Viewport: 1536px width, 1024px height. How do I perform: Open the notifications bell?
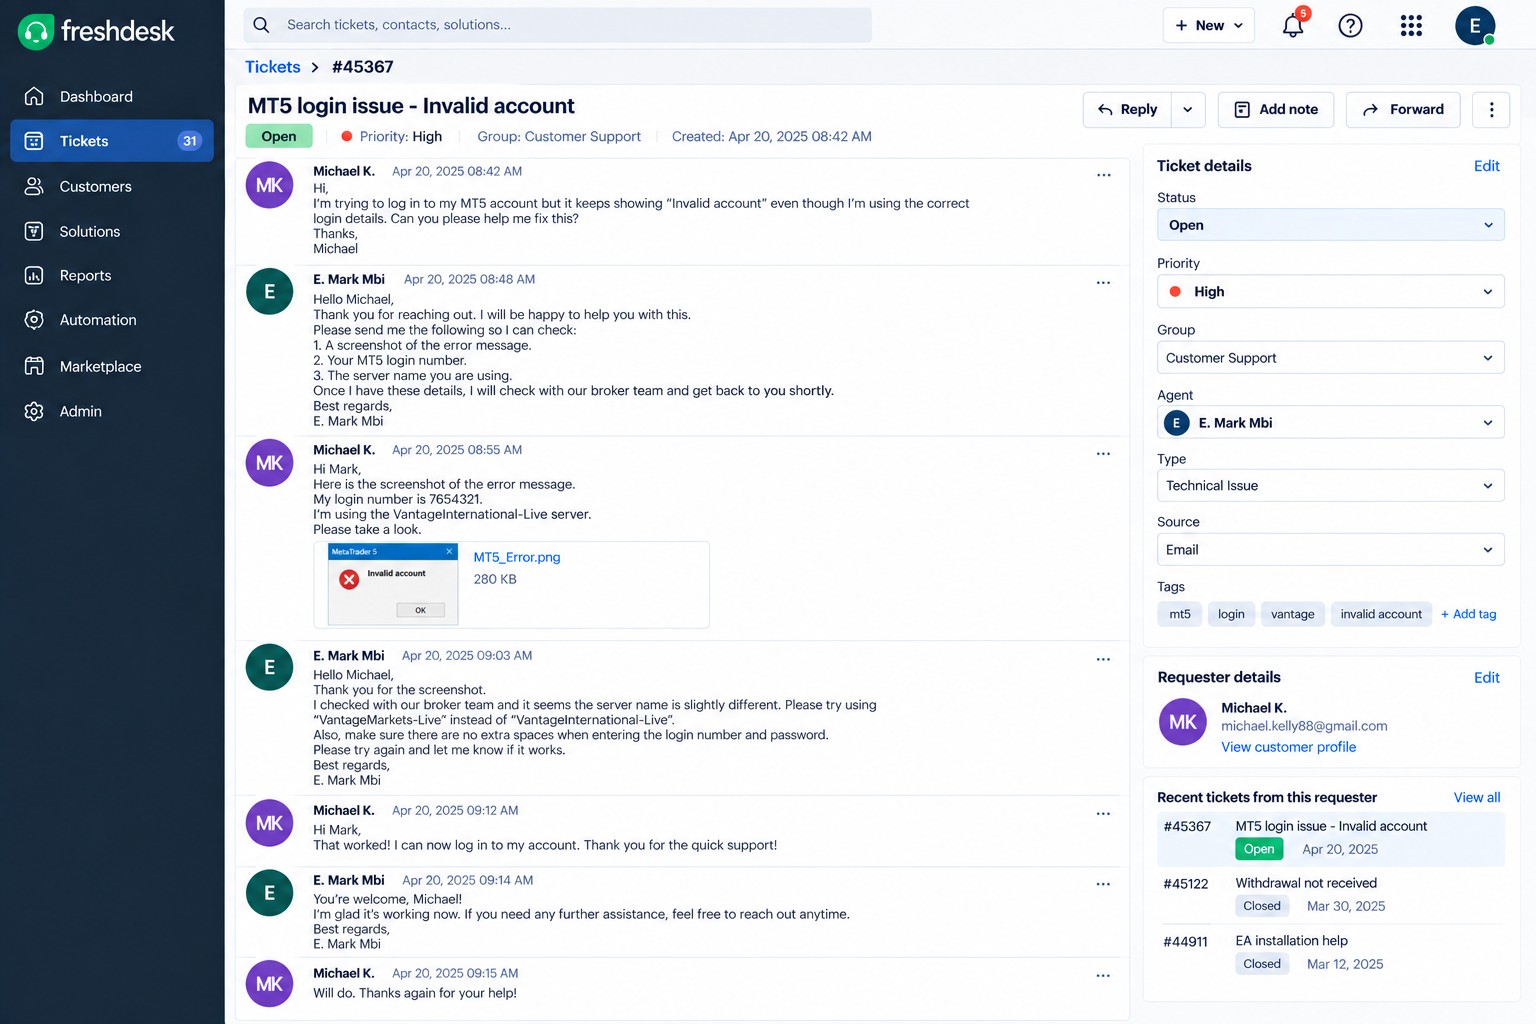pyautogui.click(x=1293, y=25)
